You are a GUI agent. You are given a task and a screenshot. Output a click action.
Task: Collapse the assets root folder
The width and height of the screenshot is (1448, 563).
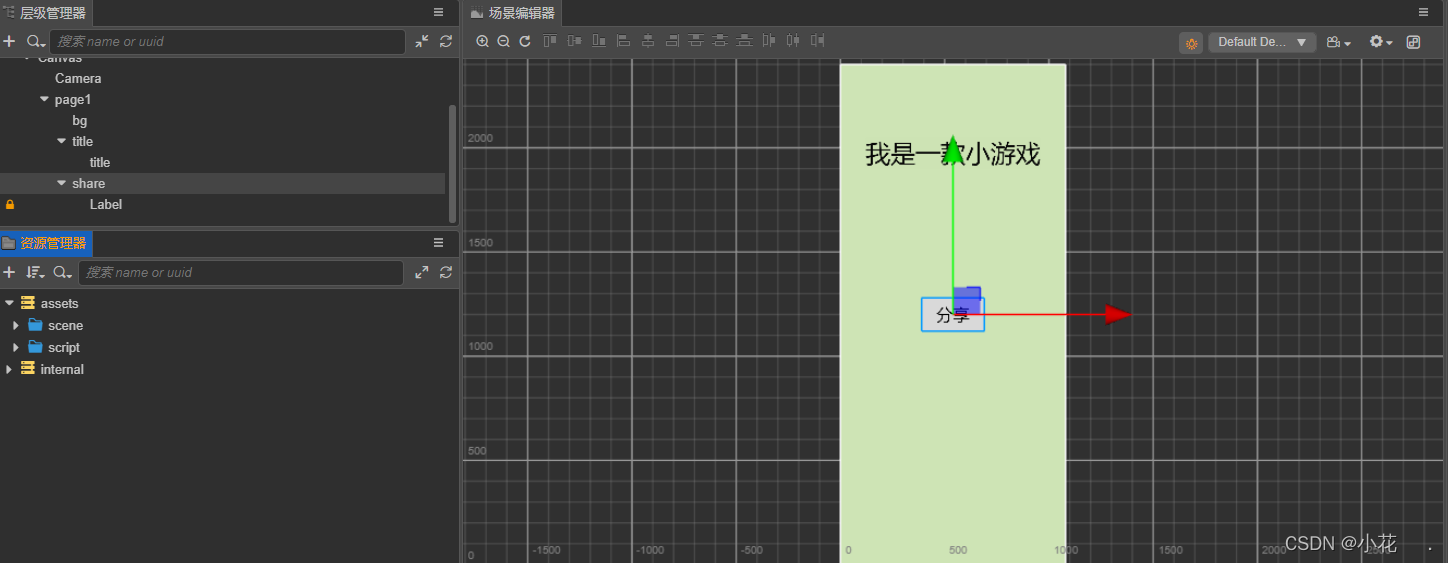click(9, 303)
